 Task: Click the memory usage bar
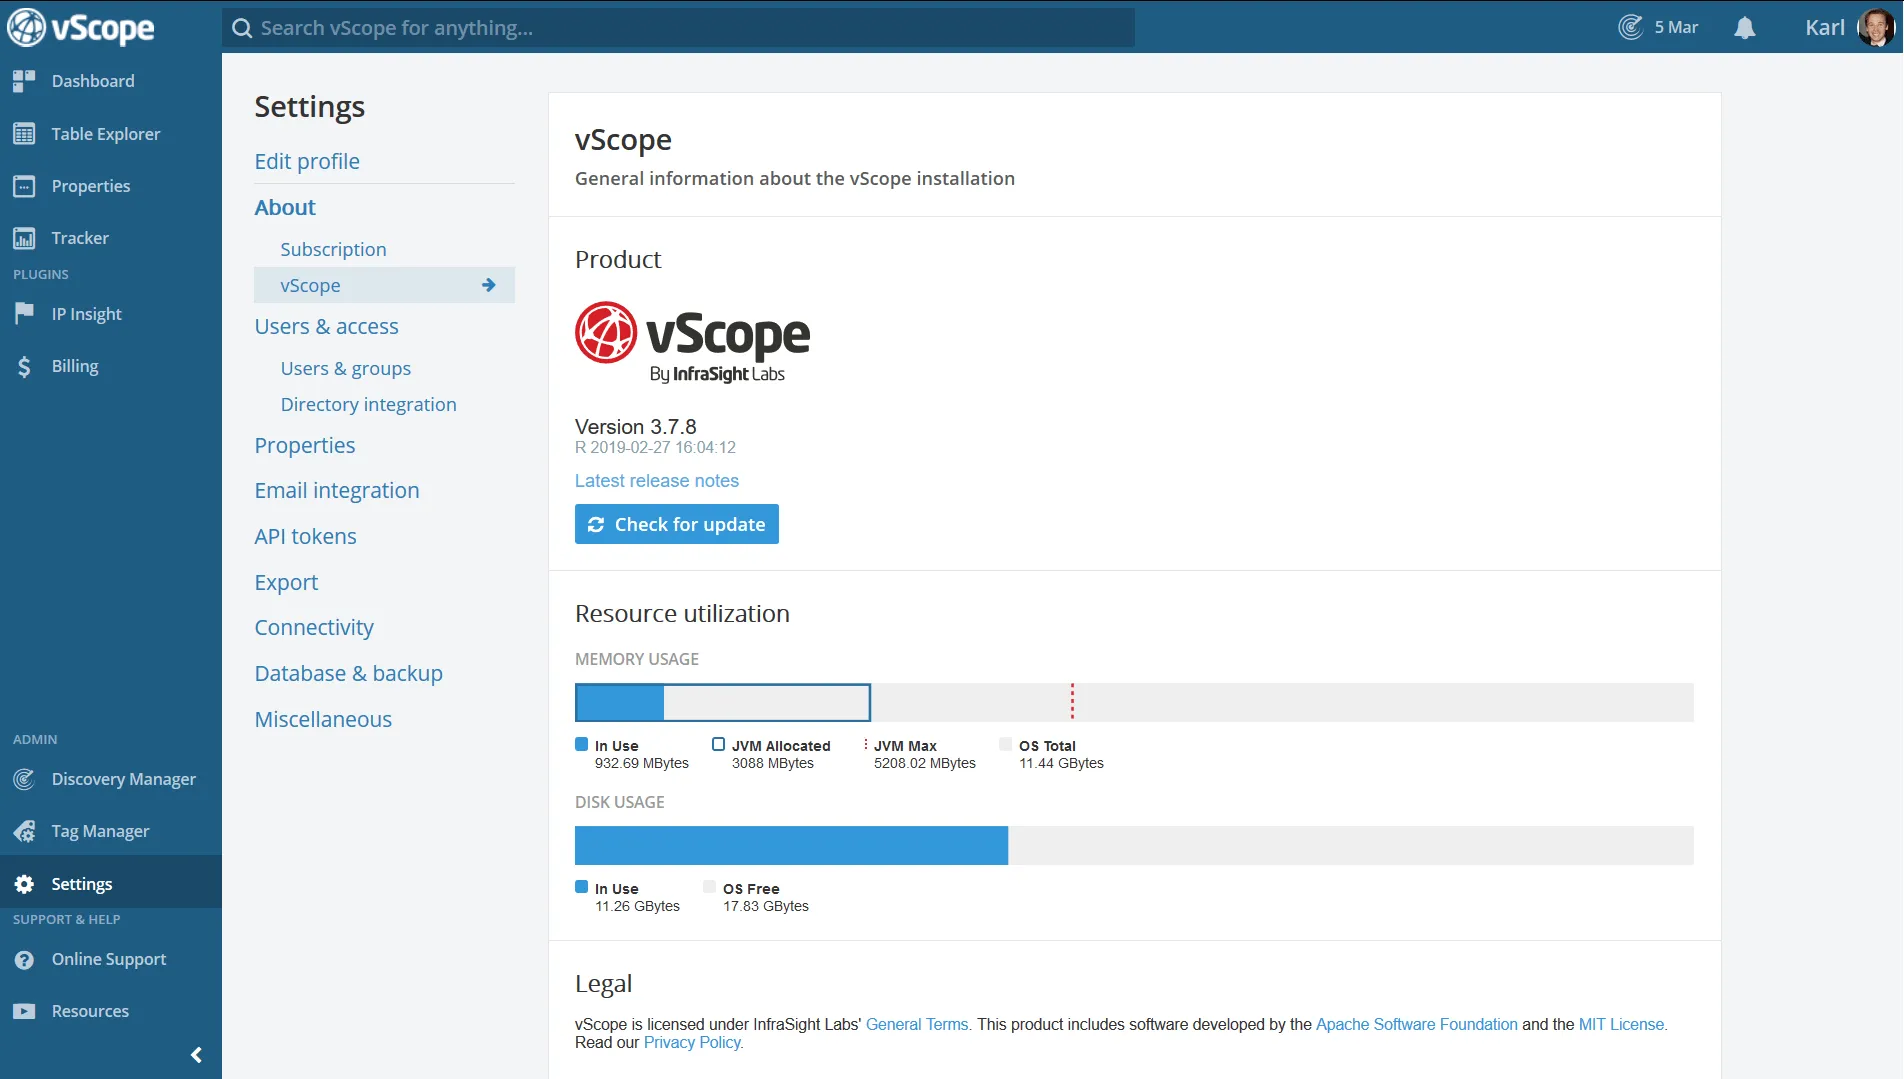(1134, 702)
